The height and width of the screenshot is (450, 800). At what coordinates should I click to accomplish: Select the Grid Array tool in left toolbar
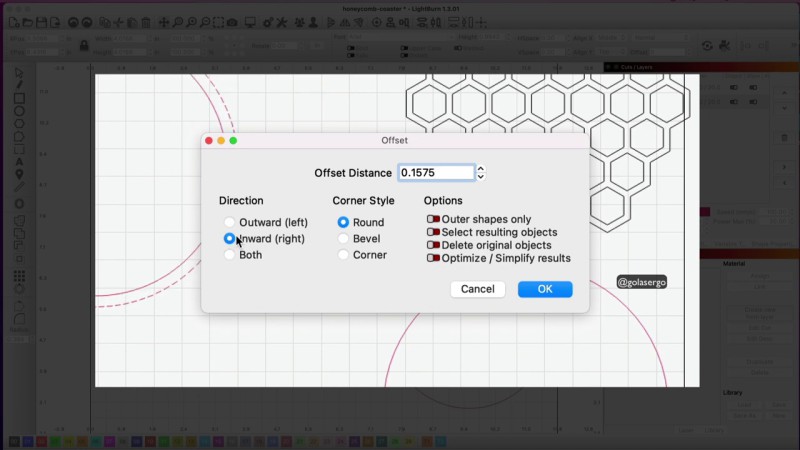coord(19,276)
